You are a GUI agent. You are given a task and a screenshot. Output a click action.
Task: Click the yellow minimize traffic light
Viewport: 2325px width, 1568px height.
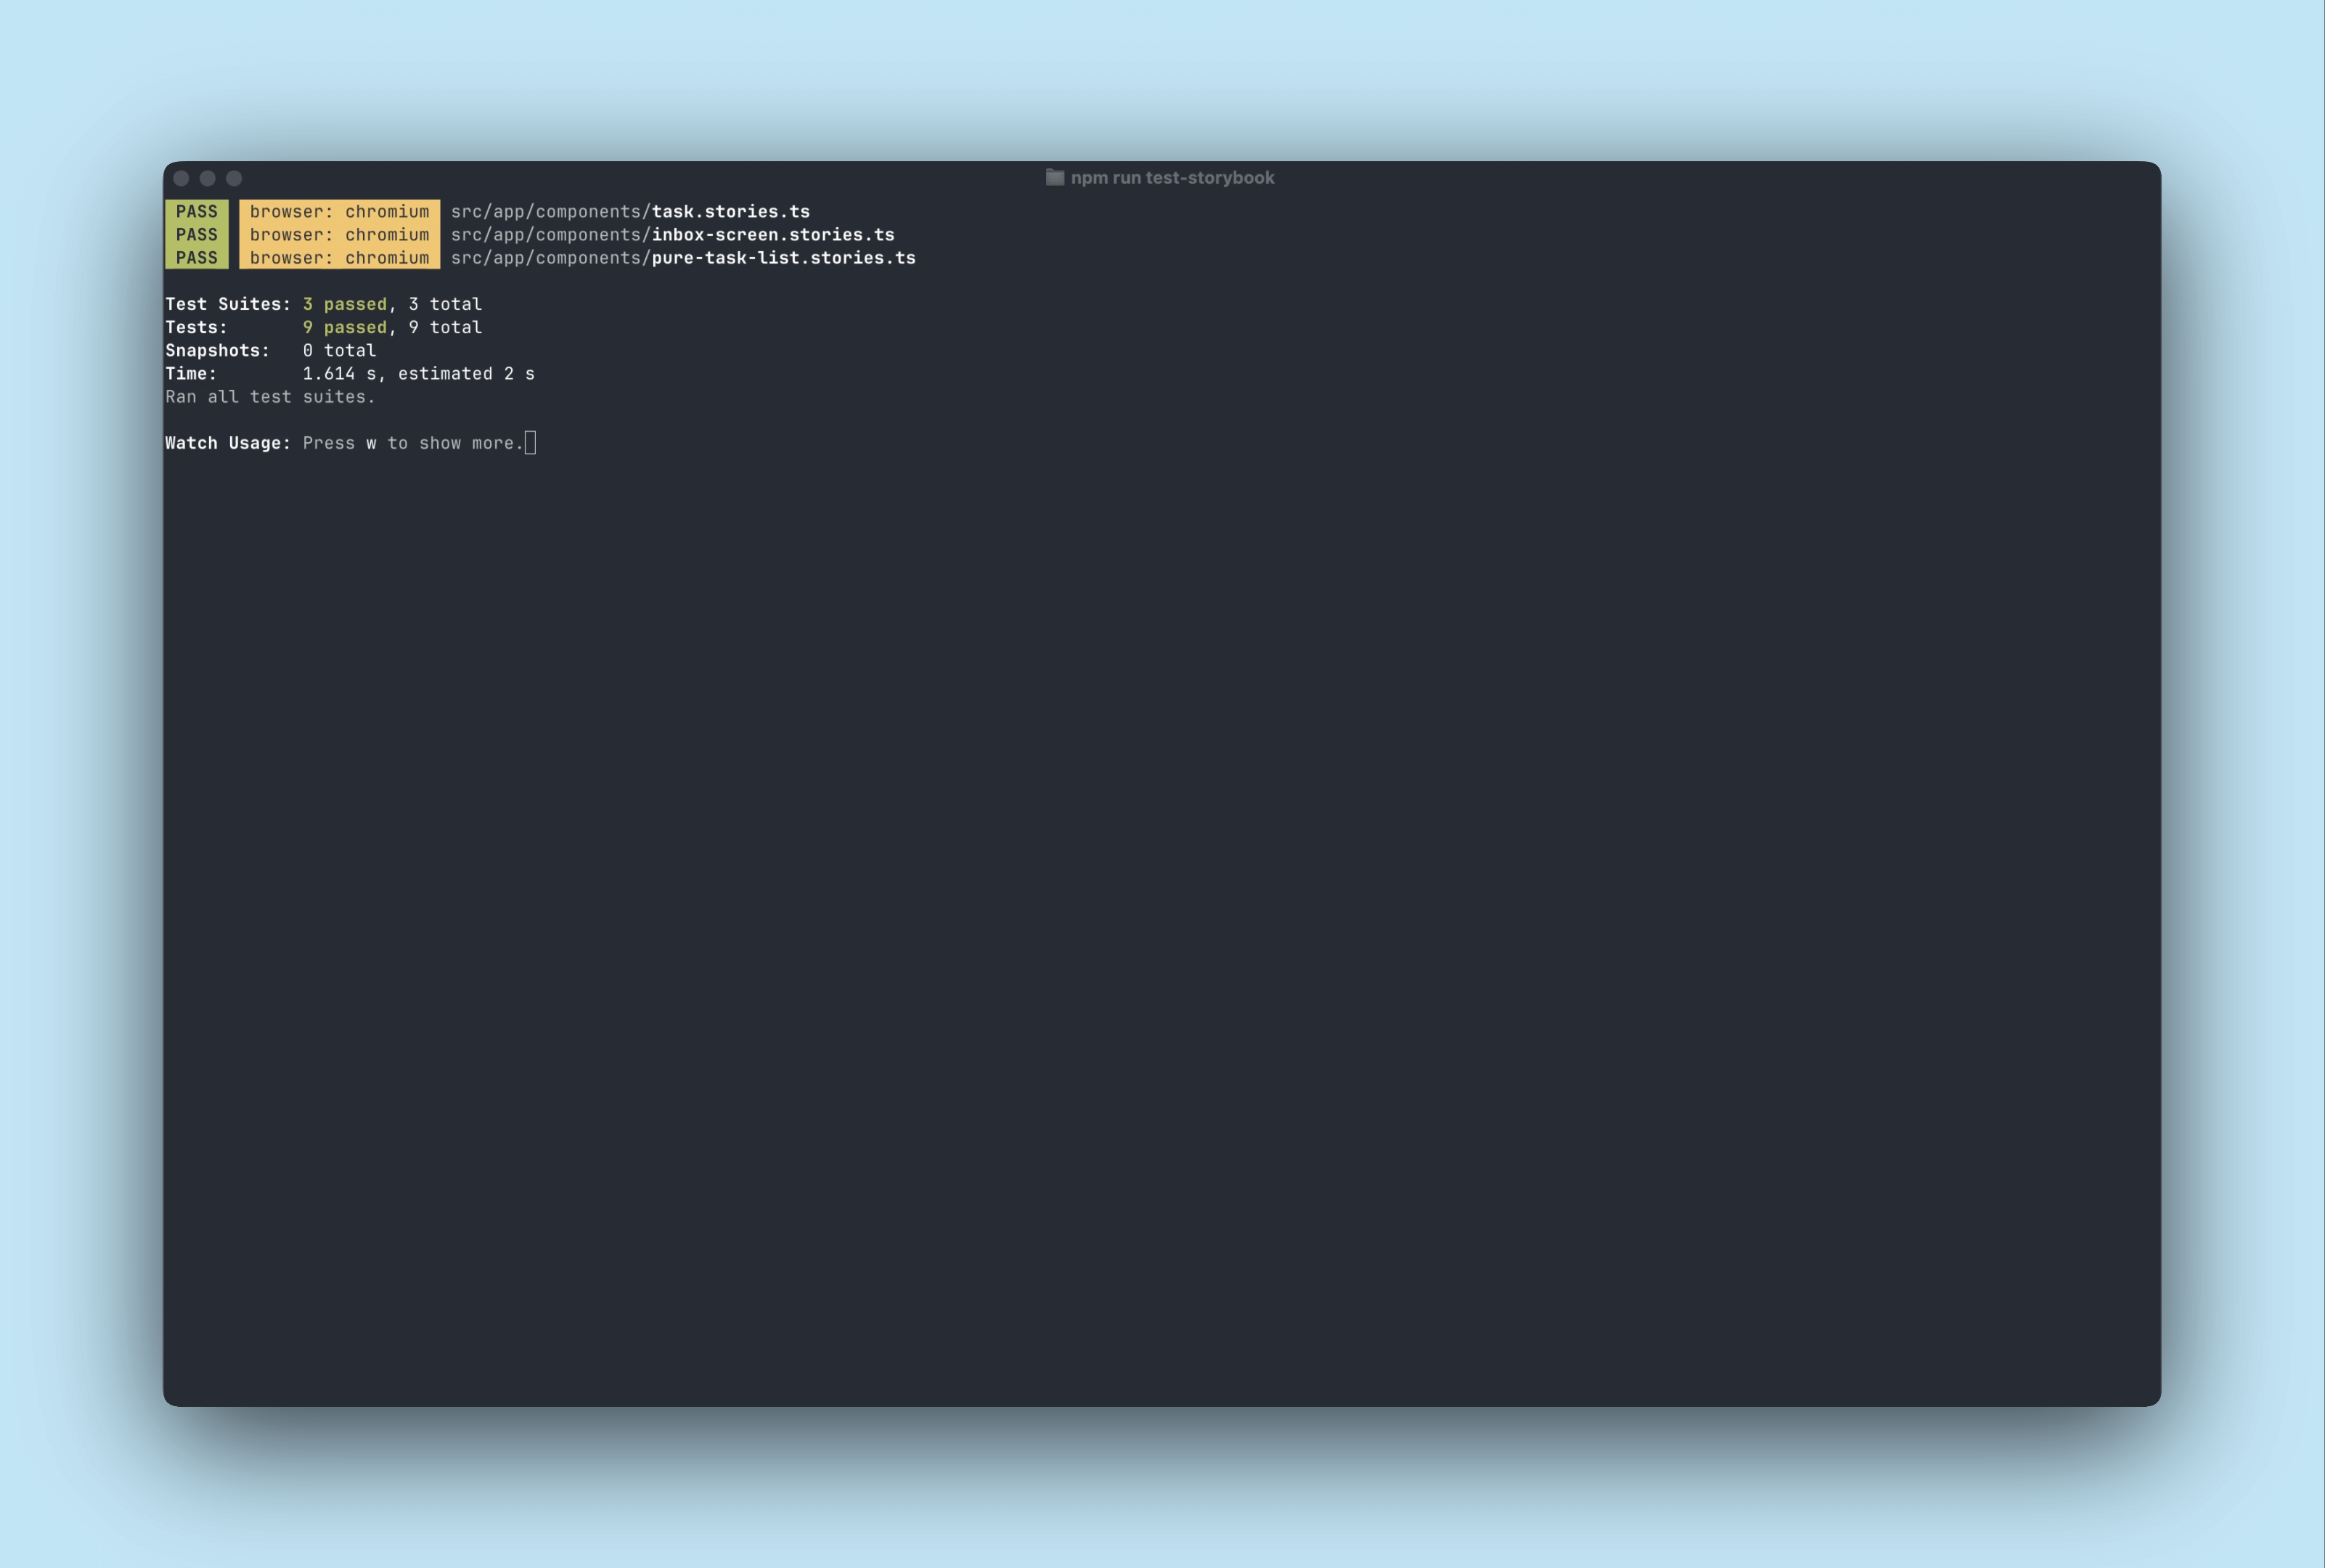(208, 177)
